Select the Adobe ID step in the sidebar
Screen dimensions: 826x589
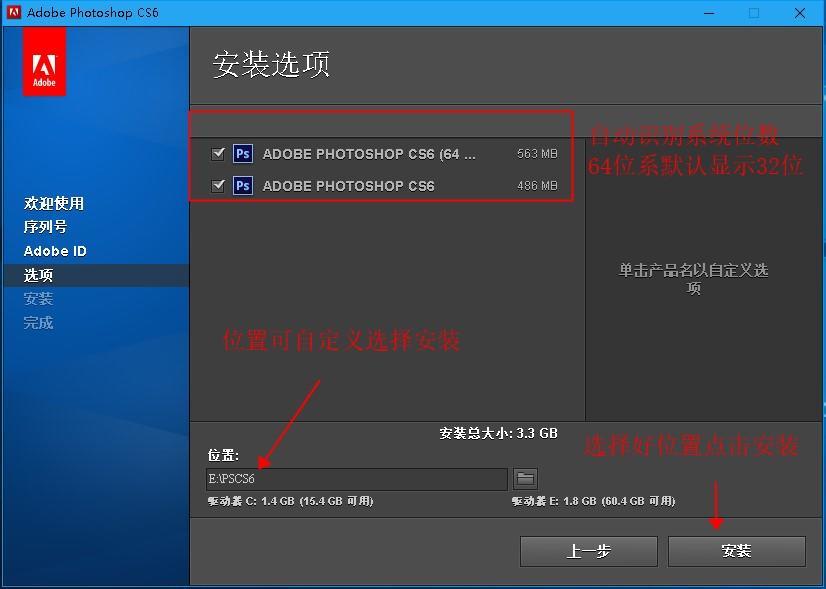pos(55,251)
